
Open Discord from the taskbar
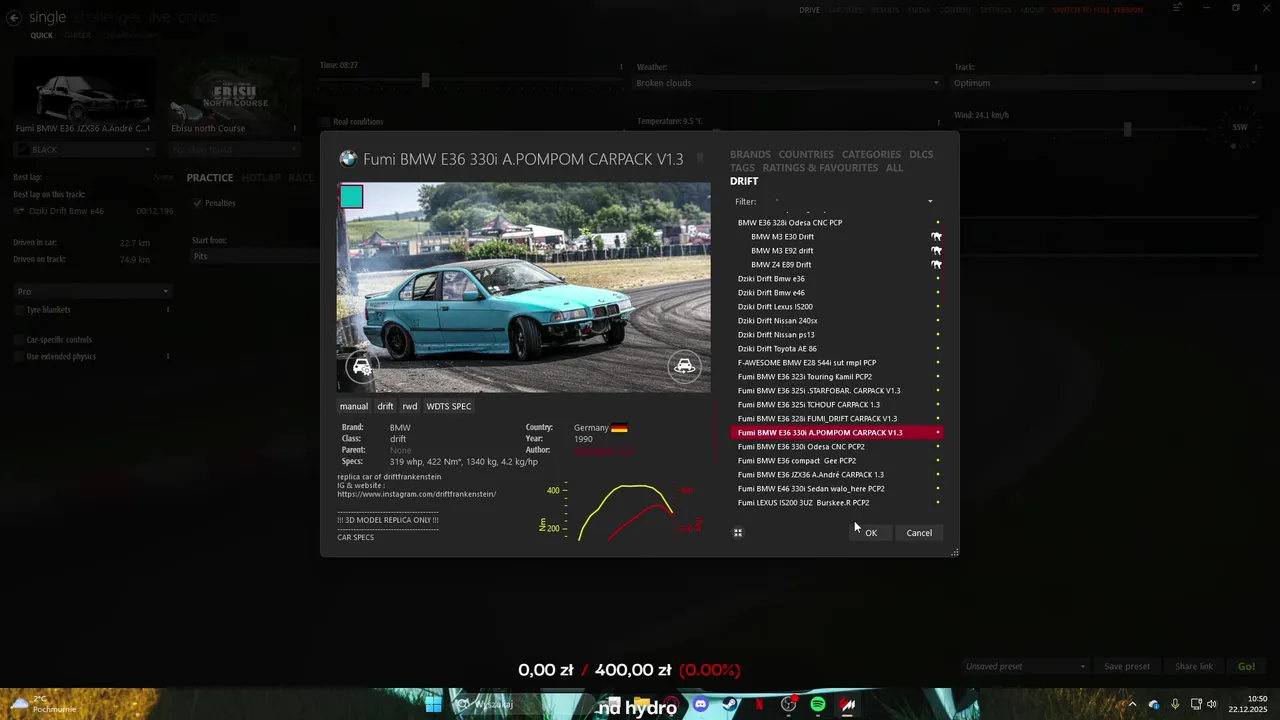pos(701,705)
